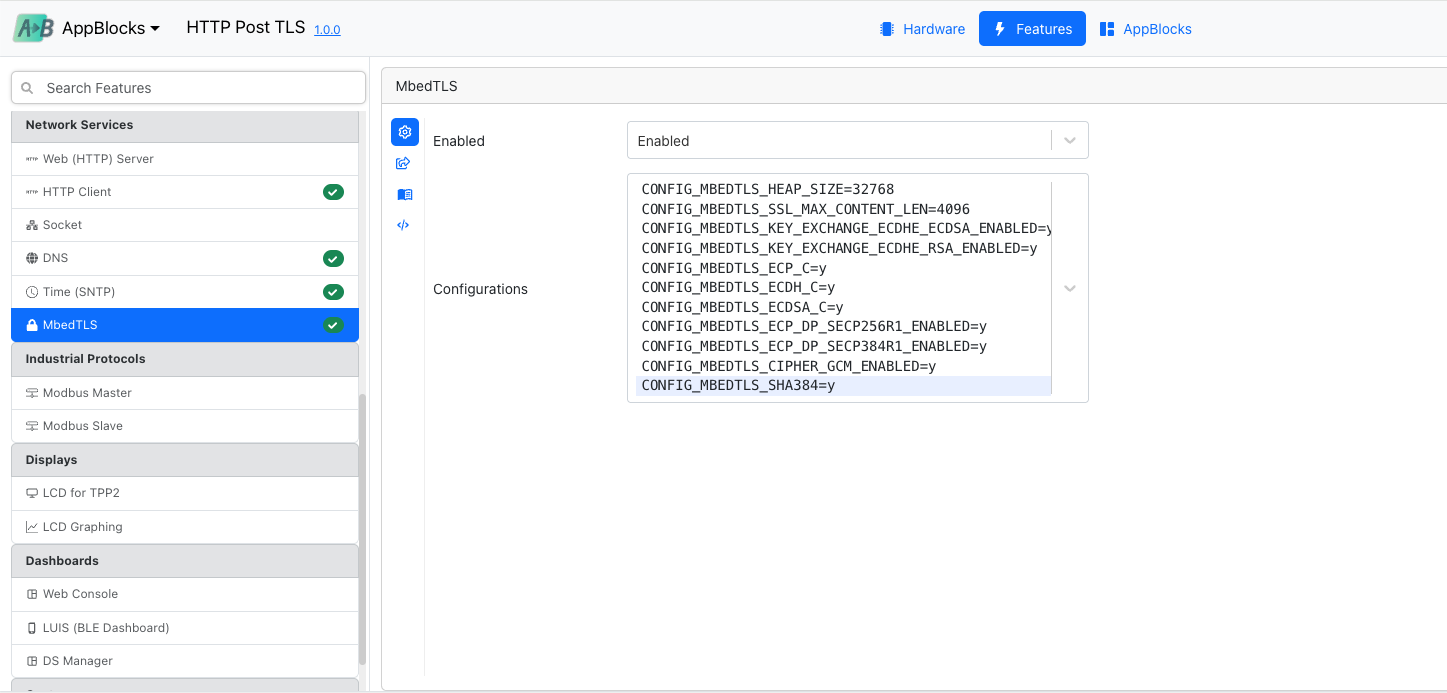The height and width of the screenshot is (693, 1447).
Task: Select Modbus Slave feature
Action: [x=185, y=426]
